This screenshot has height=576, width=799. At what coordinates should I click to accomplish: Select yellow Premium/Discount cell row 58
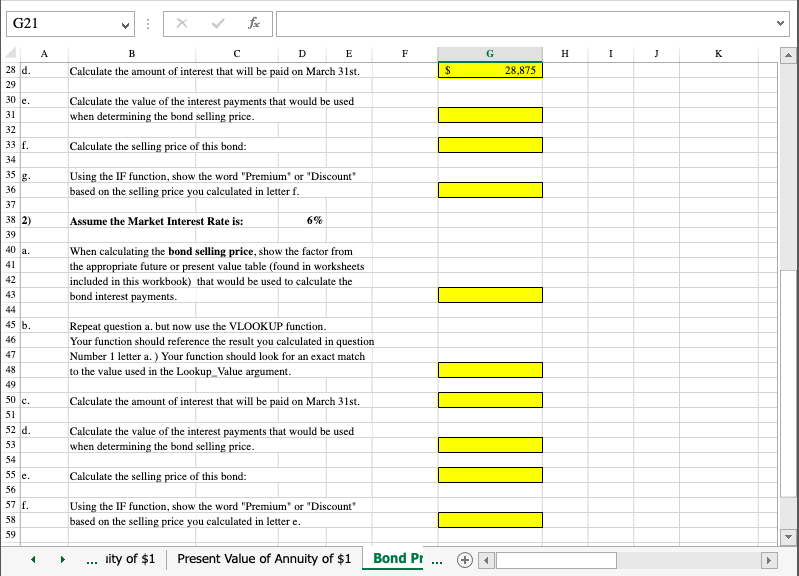(490, 520)
